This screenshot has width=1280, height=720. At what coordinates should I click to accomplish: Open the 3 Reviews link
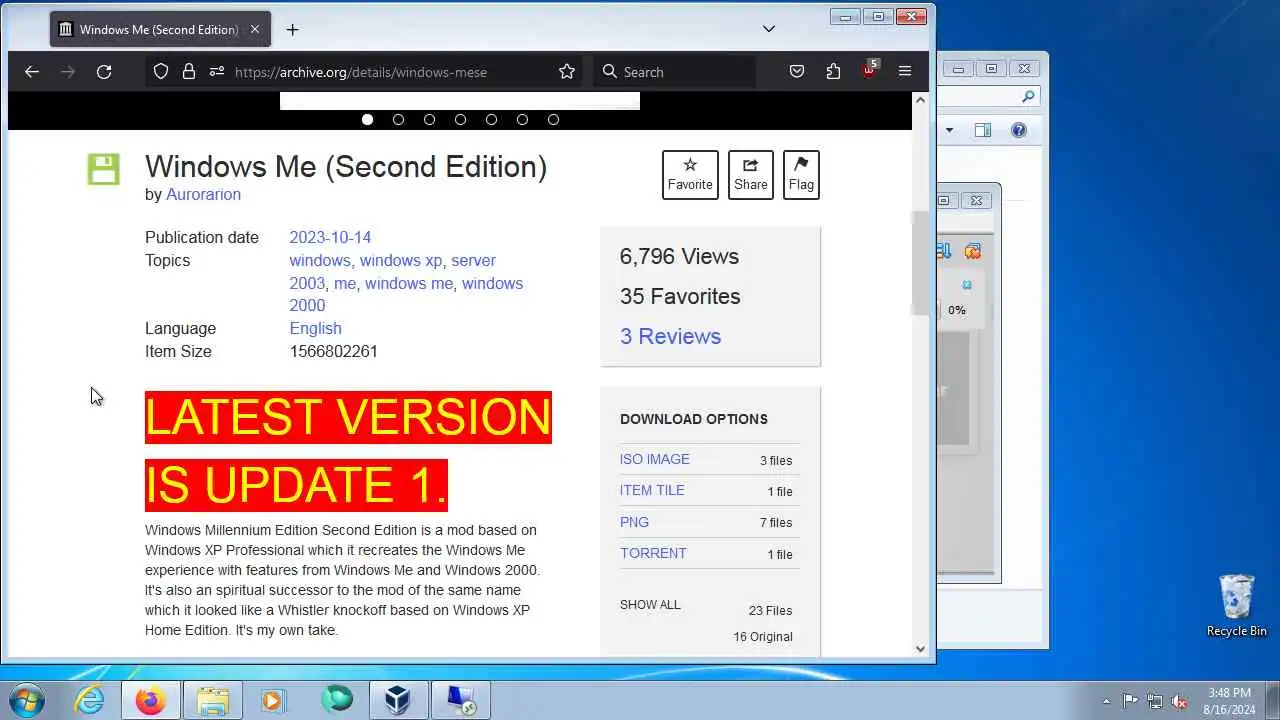pyautogui.click(x=670, y=336)
